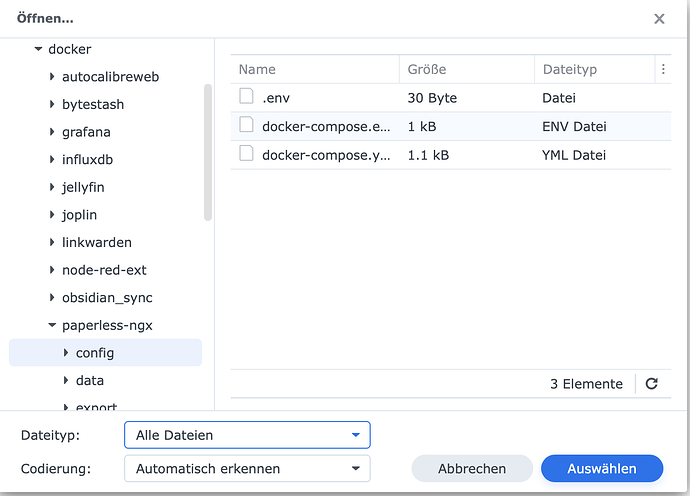690x496 pixels.
Task: Open the Dateityp dropdown
Action: click(247, 435)
